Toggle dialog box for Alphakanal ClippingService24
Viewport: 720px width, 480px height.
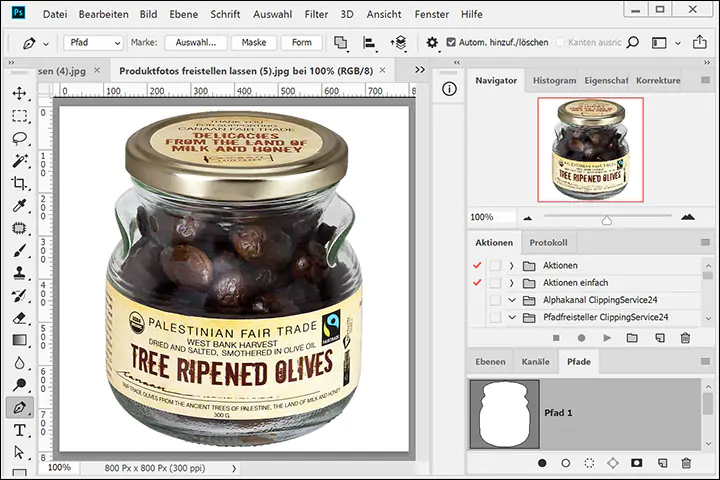tap(495, 300)
